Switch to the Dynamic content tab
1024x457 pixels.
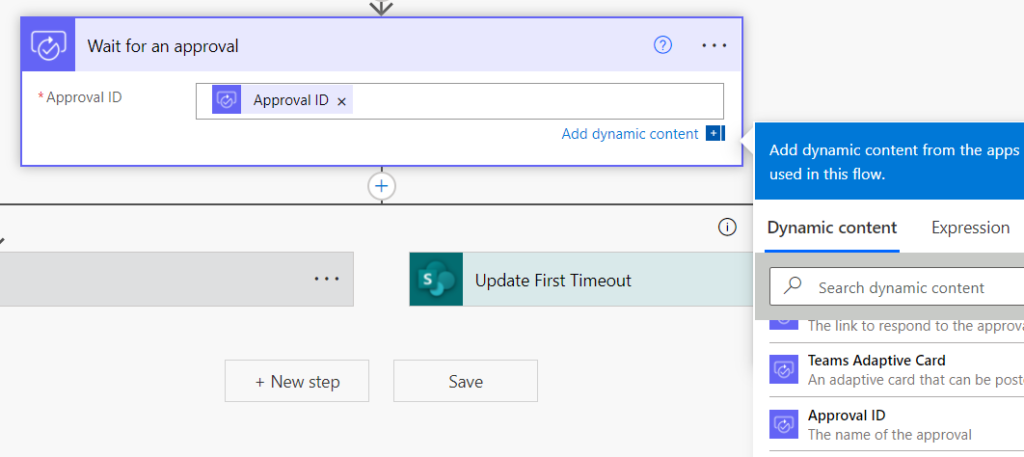click(x=832, y=228)
